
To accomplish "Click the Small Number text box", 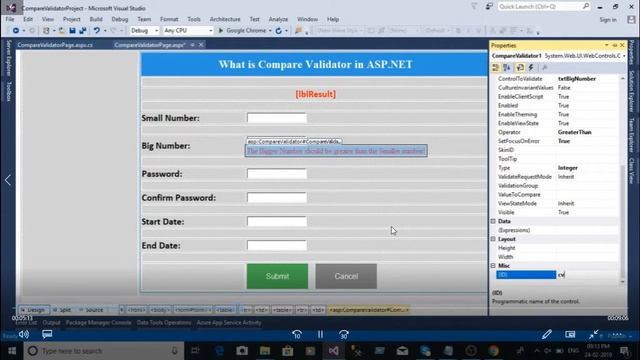I will (x=277, y=118).
